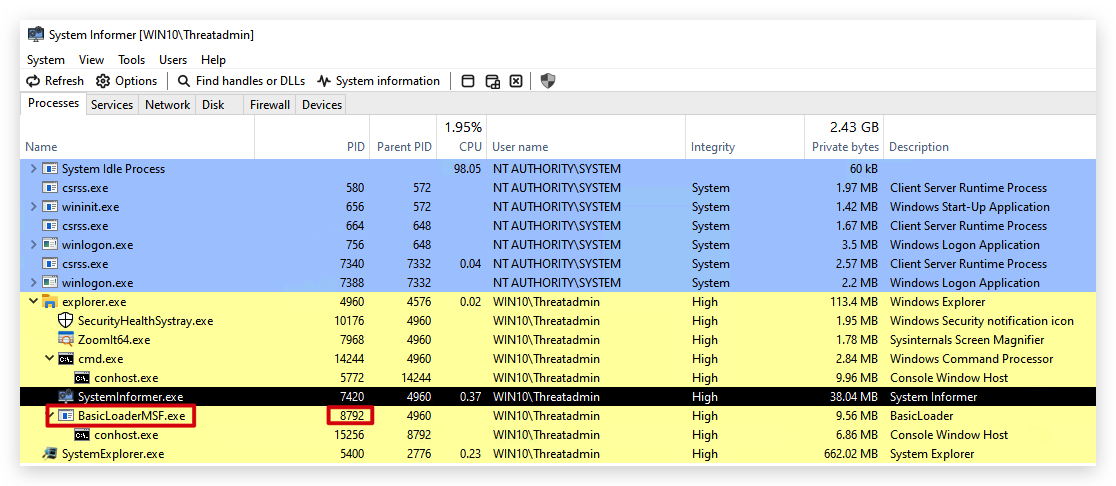
Task: Click the find window toolbar icon
Action: pos(468,81)
